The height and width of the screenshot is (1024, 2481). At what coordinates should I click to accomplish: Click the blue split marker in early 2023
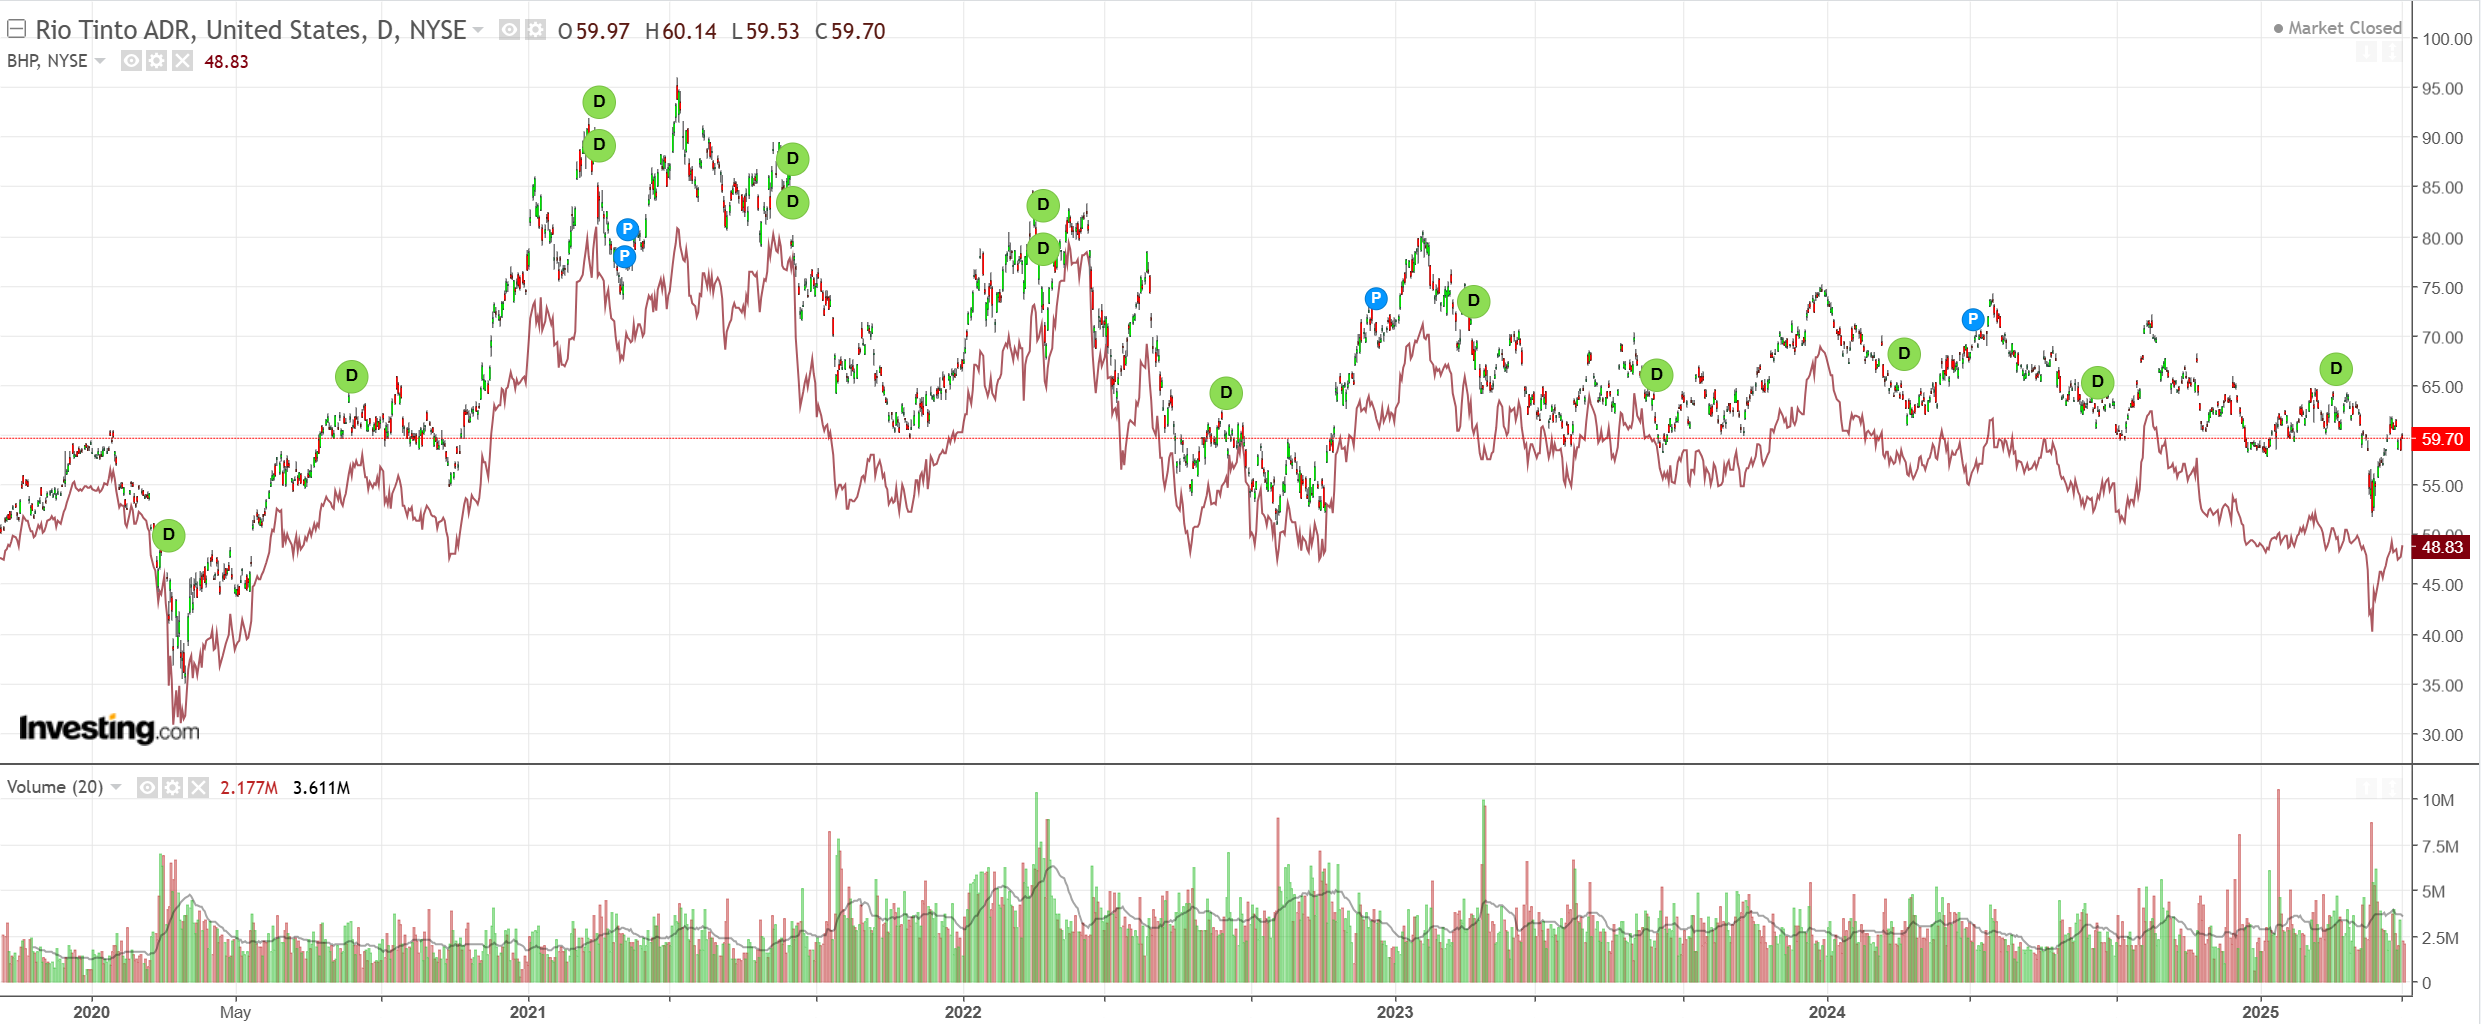point(1376,298)
